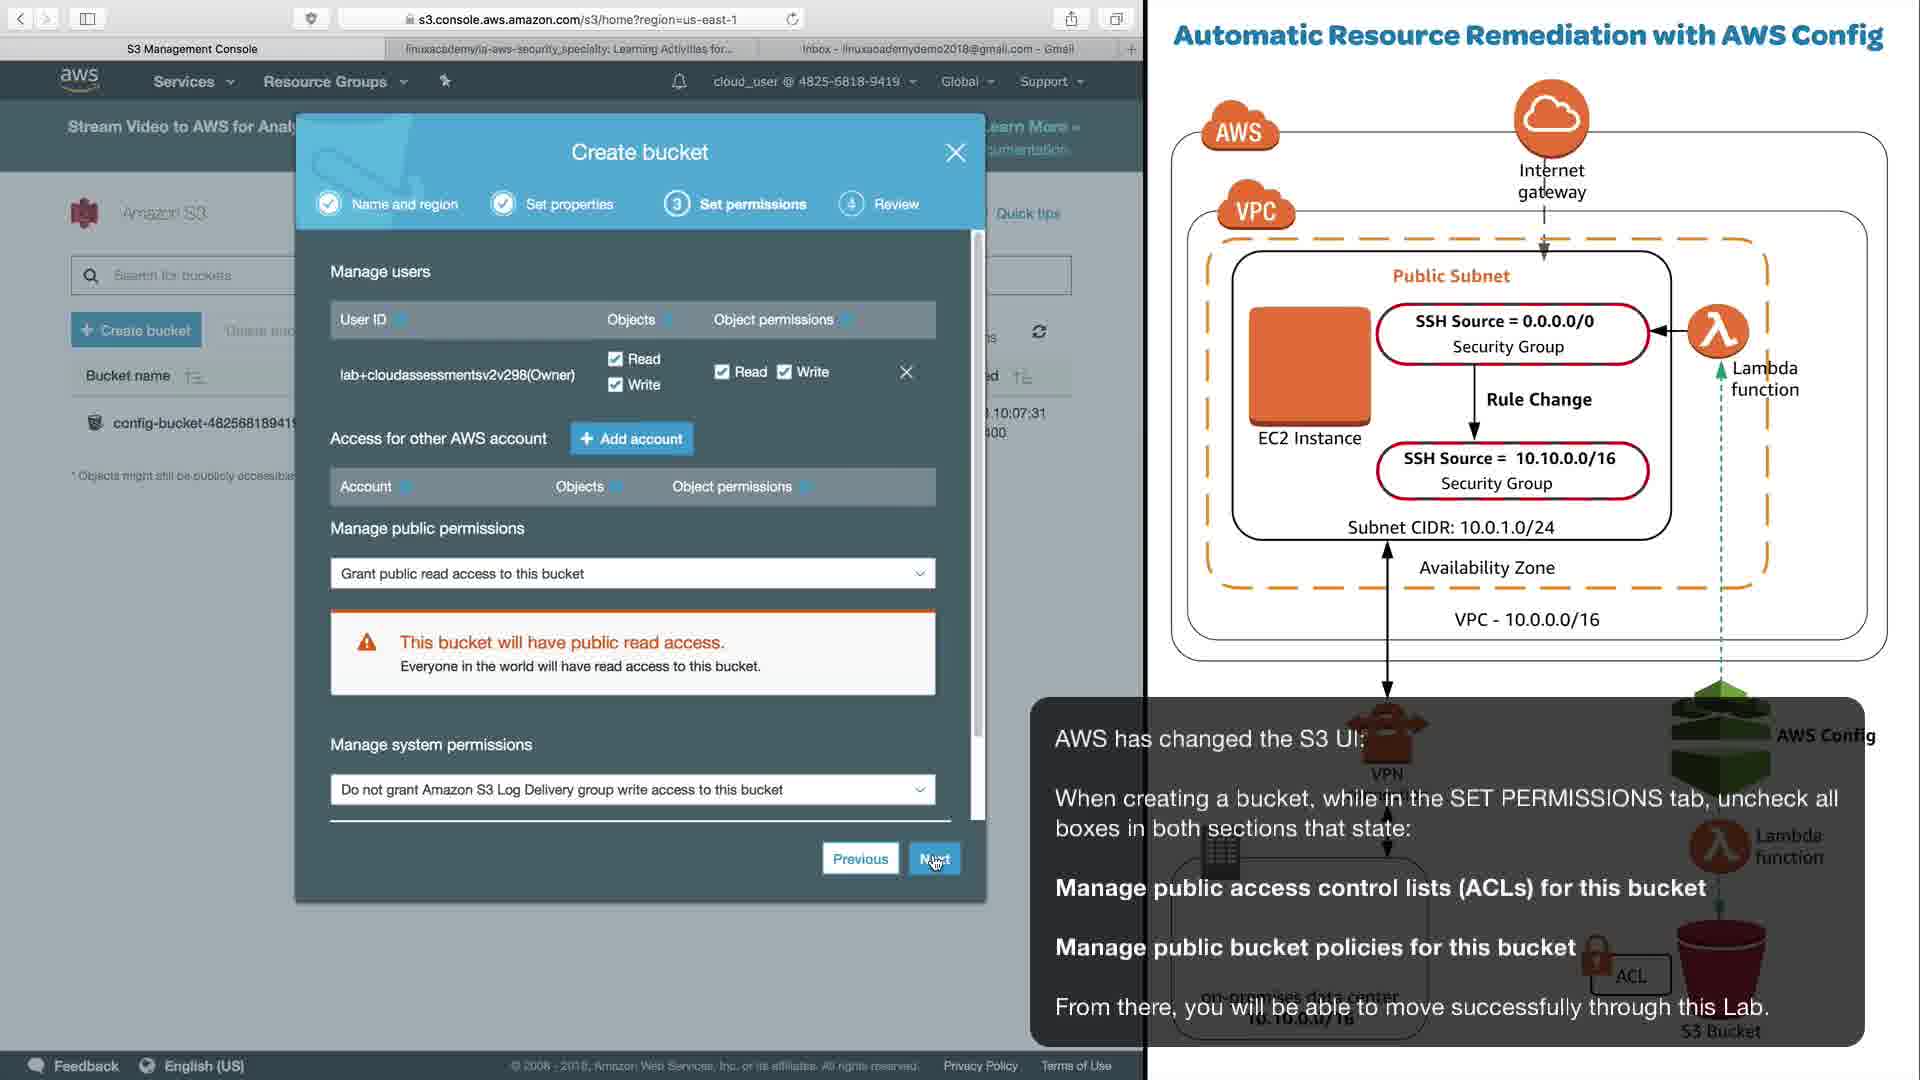Image resolution: width=1920 pixels, height=1080 pixels.
Task: Click the Previous button
Action: (x=860, y=859)
